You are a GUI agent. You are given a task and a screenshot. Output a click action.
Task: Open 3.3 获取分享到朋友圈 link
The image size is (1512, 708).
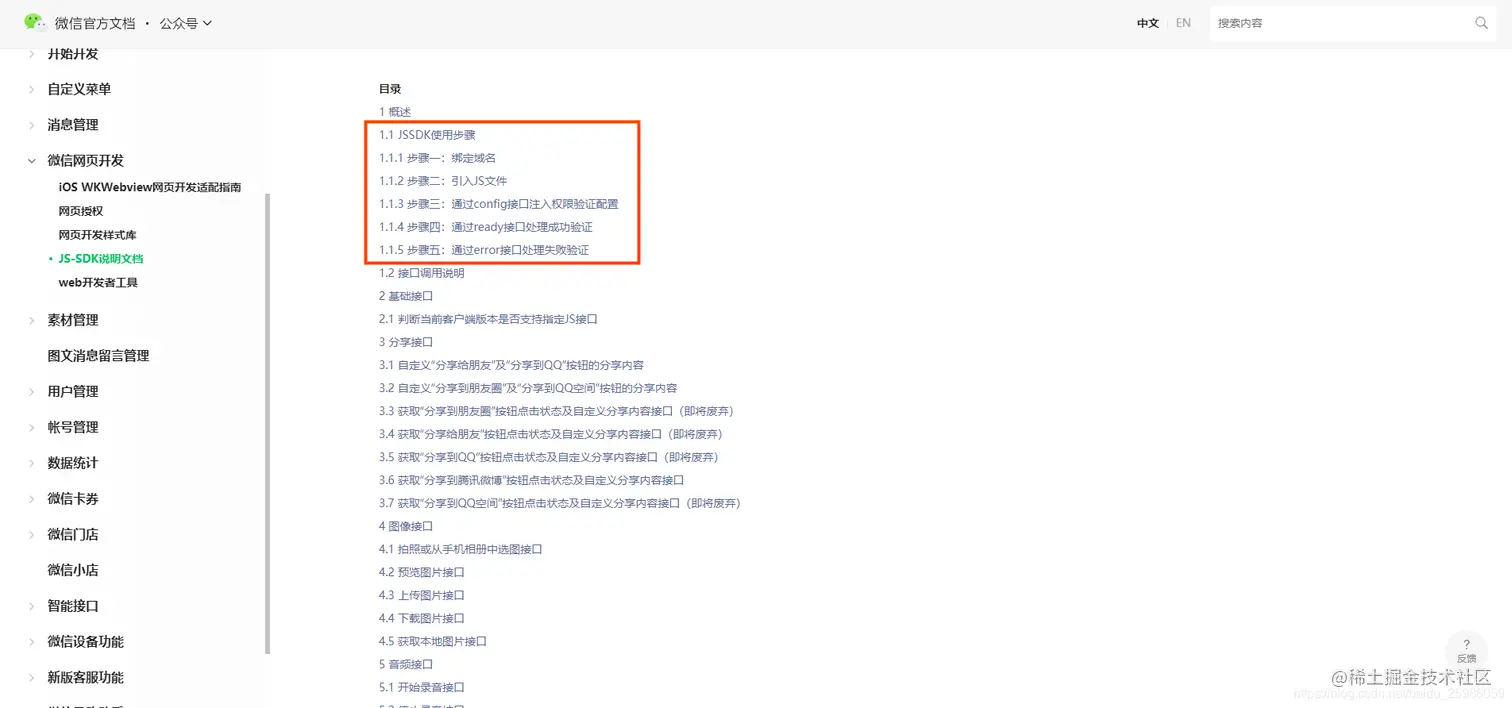point(555,411)
